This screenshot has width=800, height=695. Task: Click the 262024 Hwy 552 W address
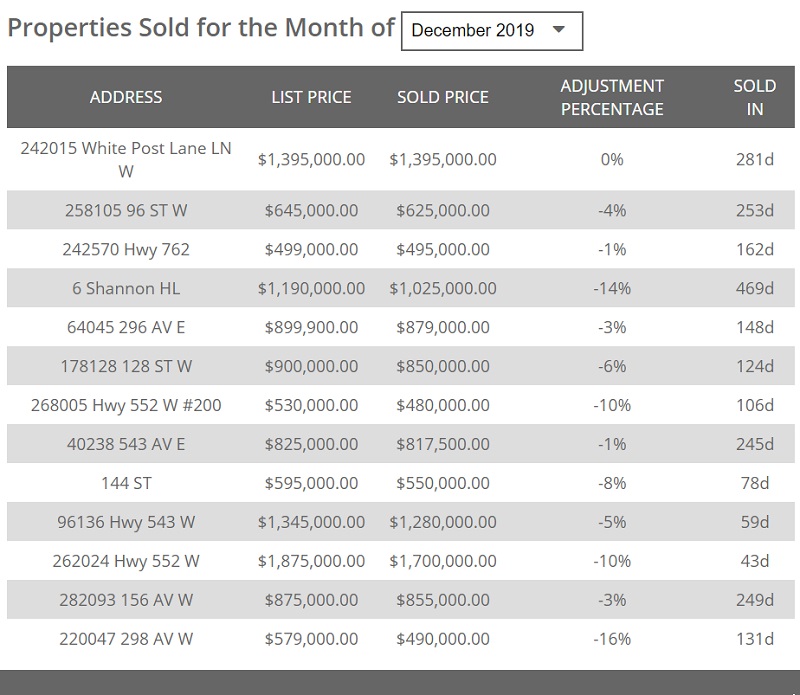click(126, 561)
